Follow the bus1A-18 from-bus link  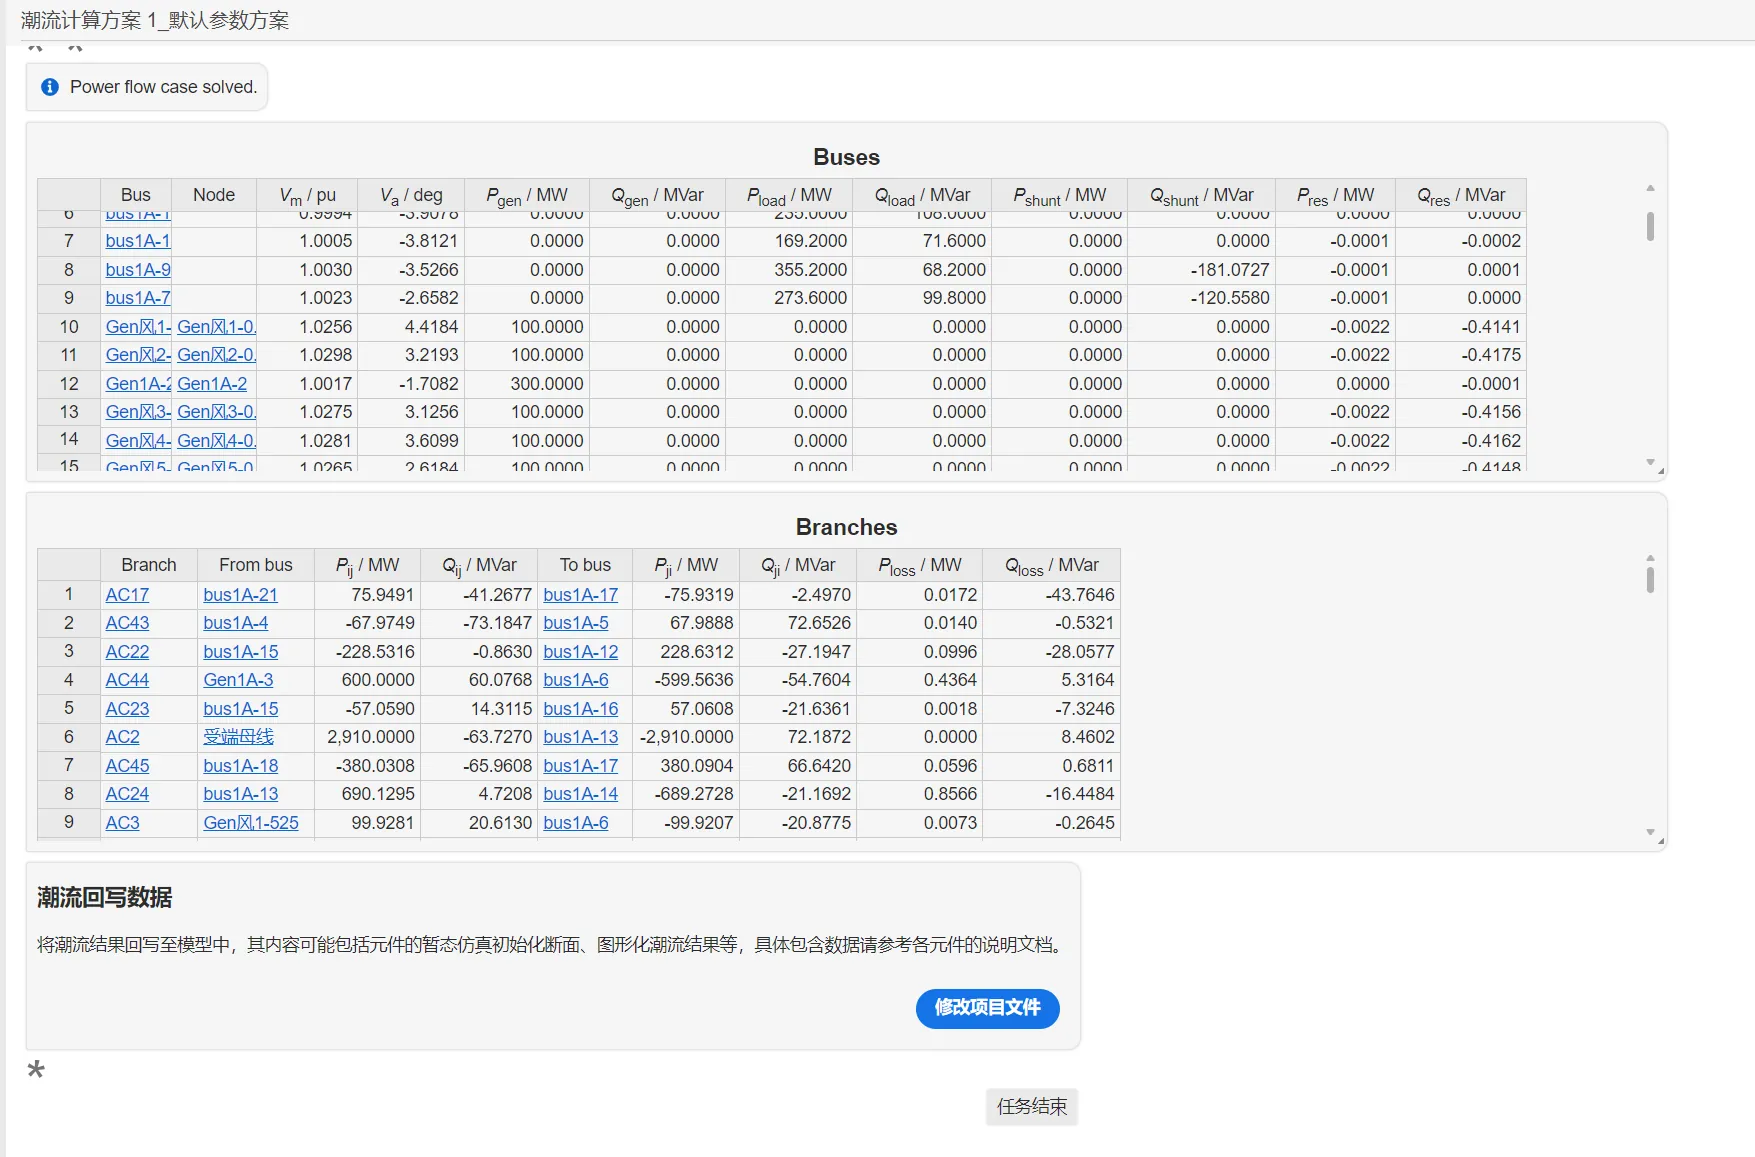(x=240, y=766)
